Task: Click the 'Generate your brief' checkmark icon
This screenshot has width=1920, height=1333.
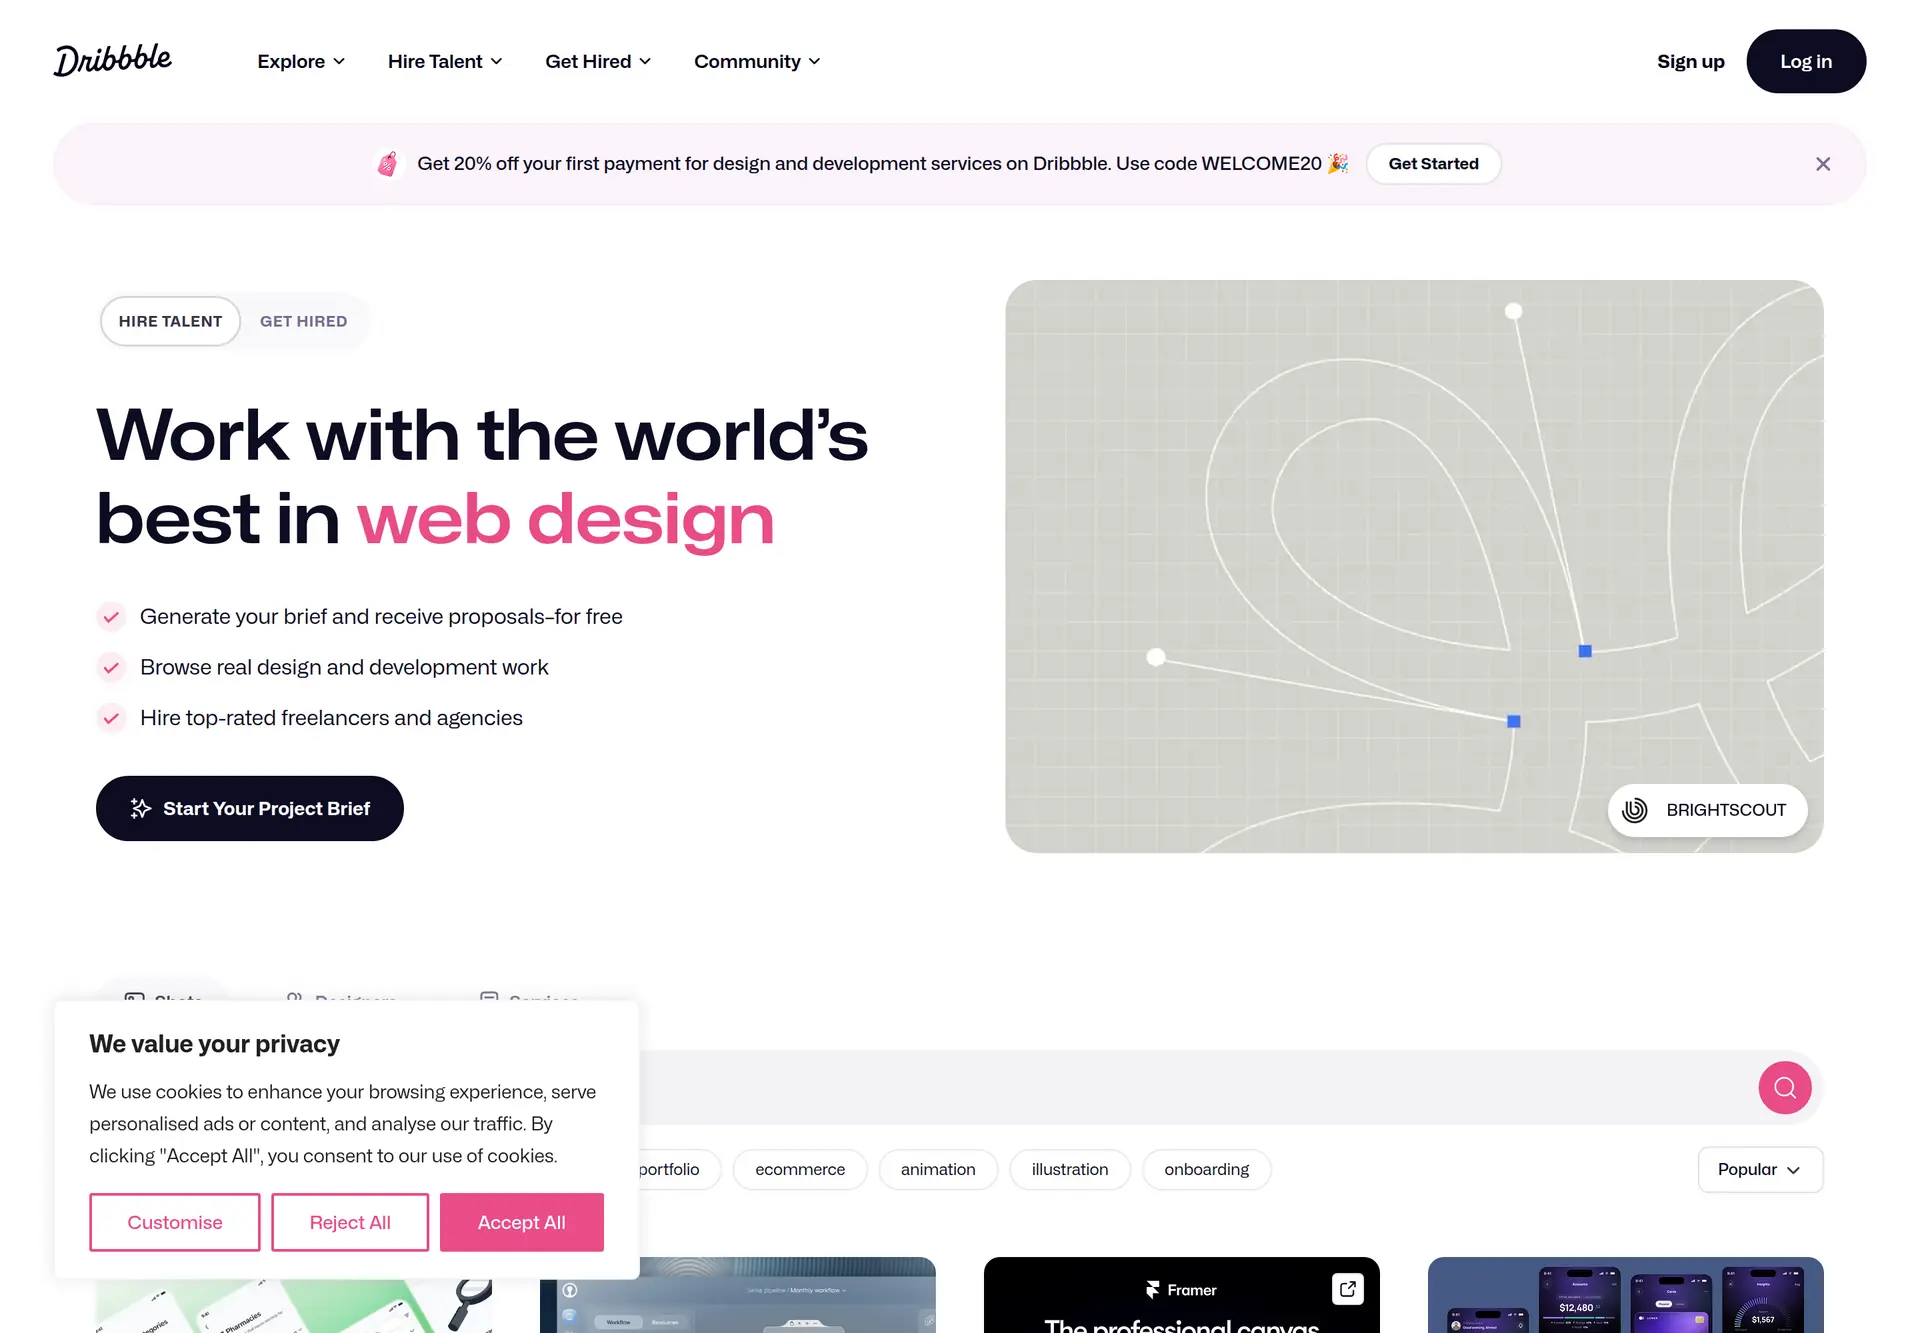Action: click(111, 617)
